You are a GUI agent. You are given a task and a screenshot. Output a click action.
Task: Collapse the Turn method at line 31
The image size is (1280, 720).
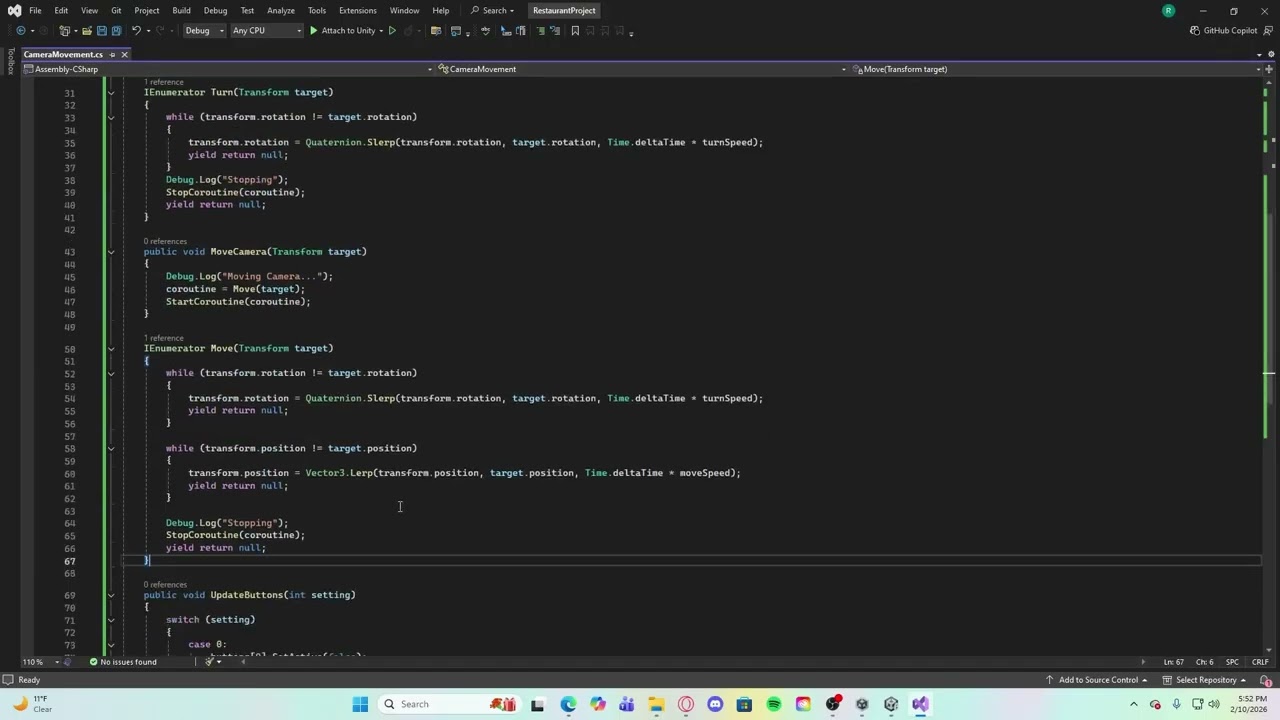111,93
